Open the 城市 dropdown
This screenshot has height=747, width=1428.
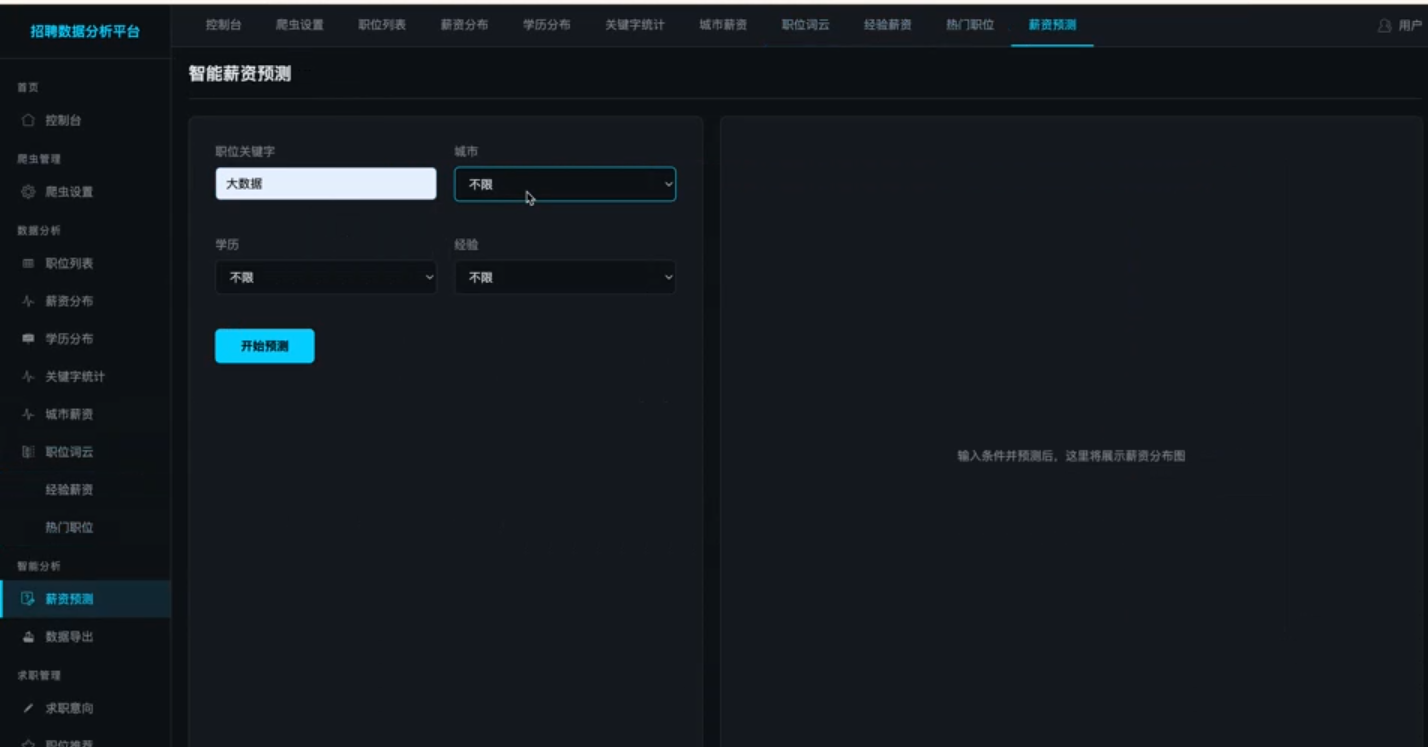click(565, 184)
